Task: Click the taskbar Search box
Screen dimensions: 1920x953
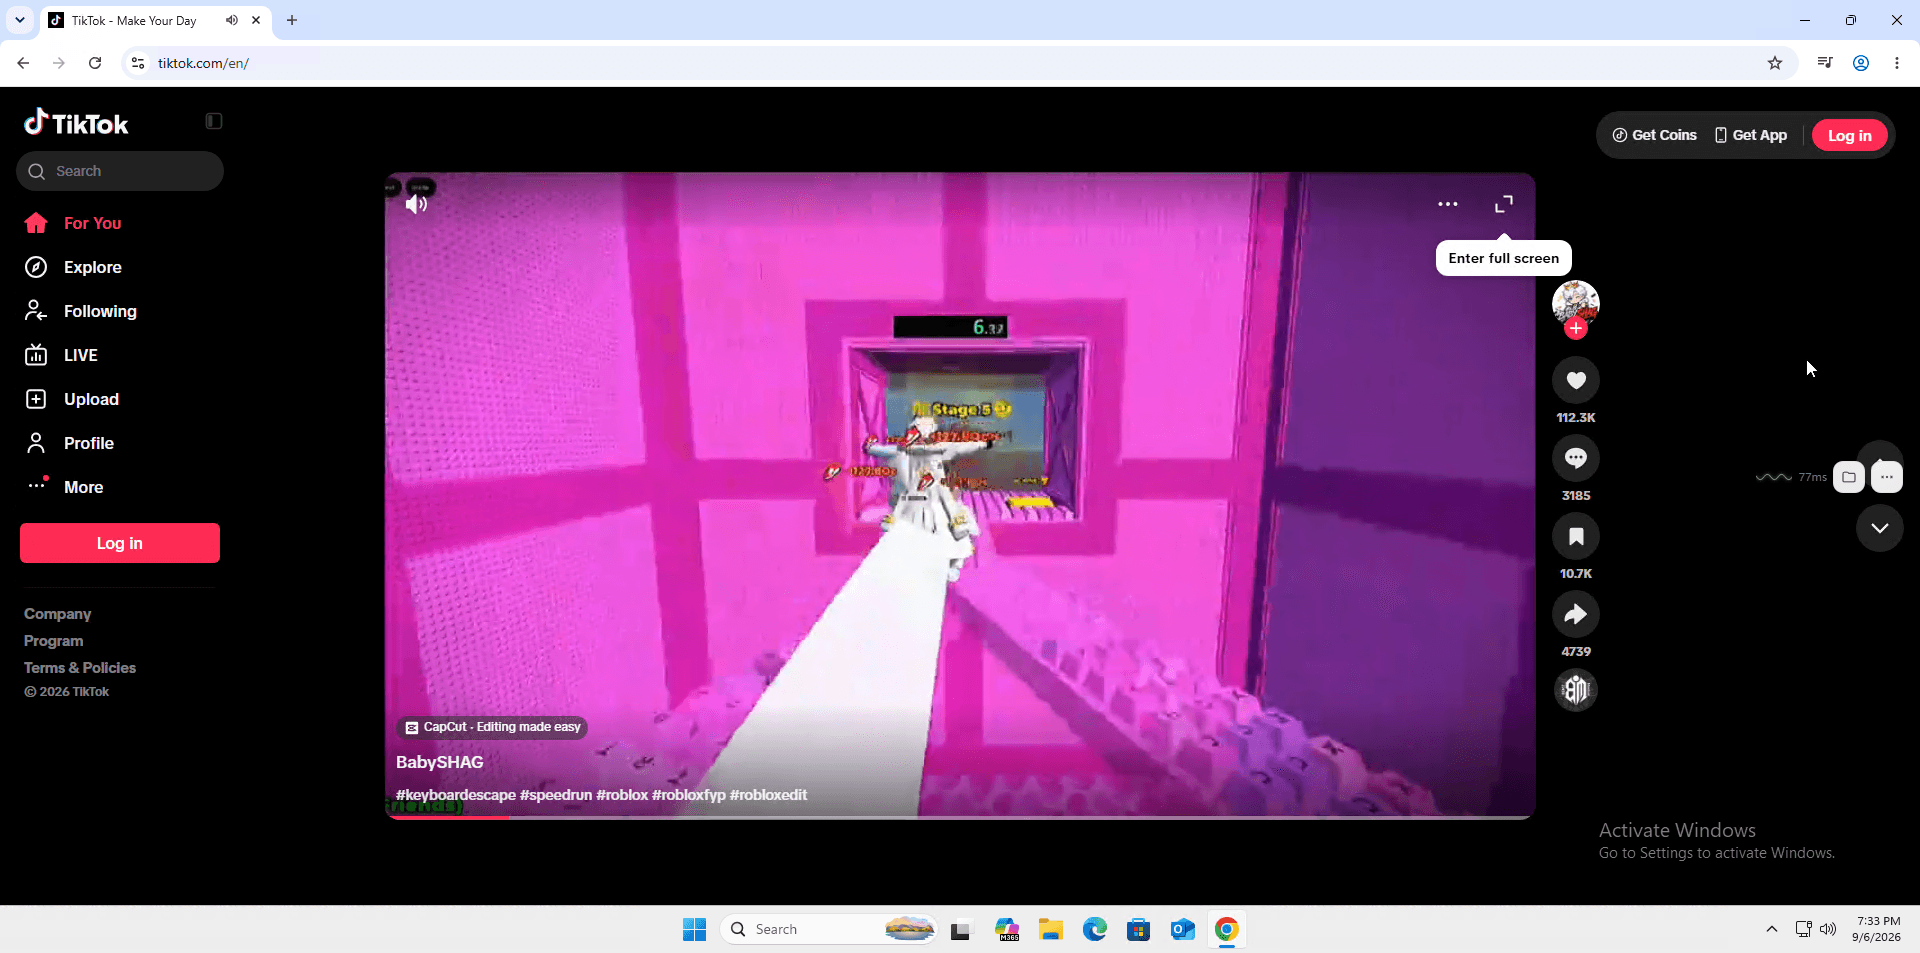Action: click(828, 930)
